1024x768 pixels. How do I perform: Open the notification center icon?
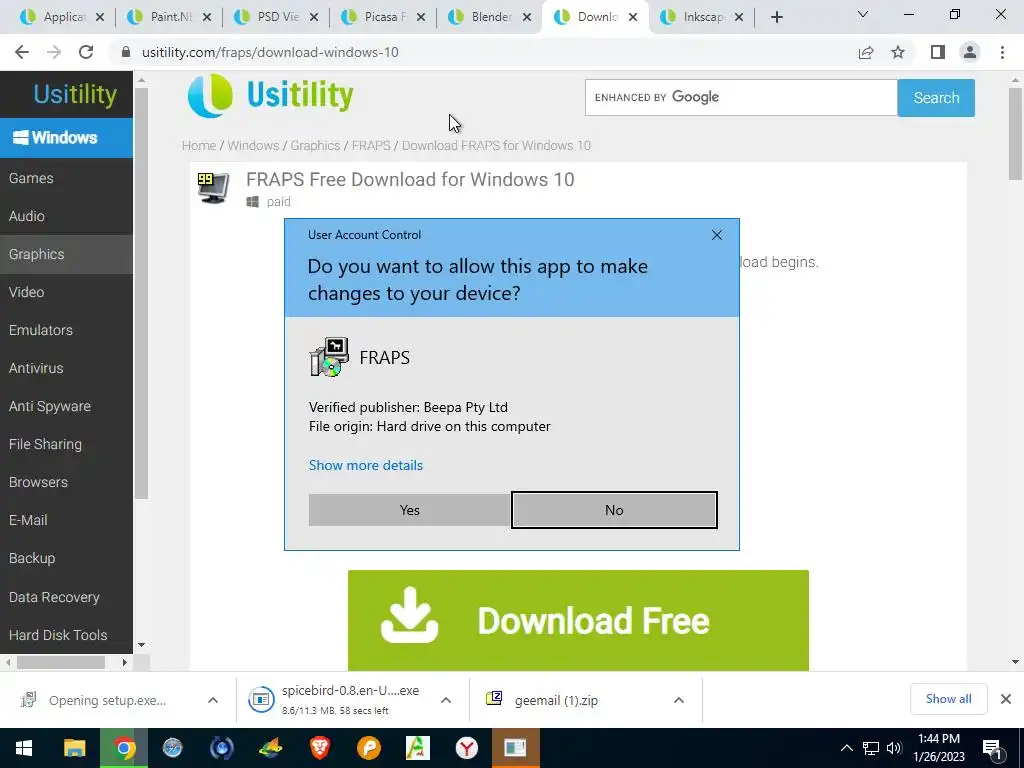coord(992,750)
